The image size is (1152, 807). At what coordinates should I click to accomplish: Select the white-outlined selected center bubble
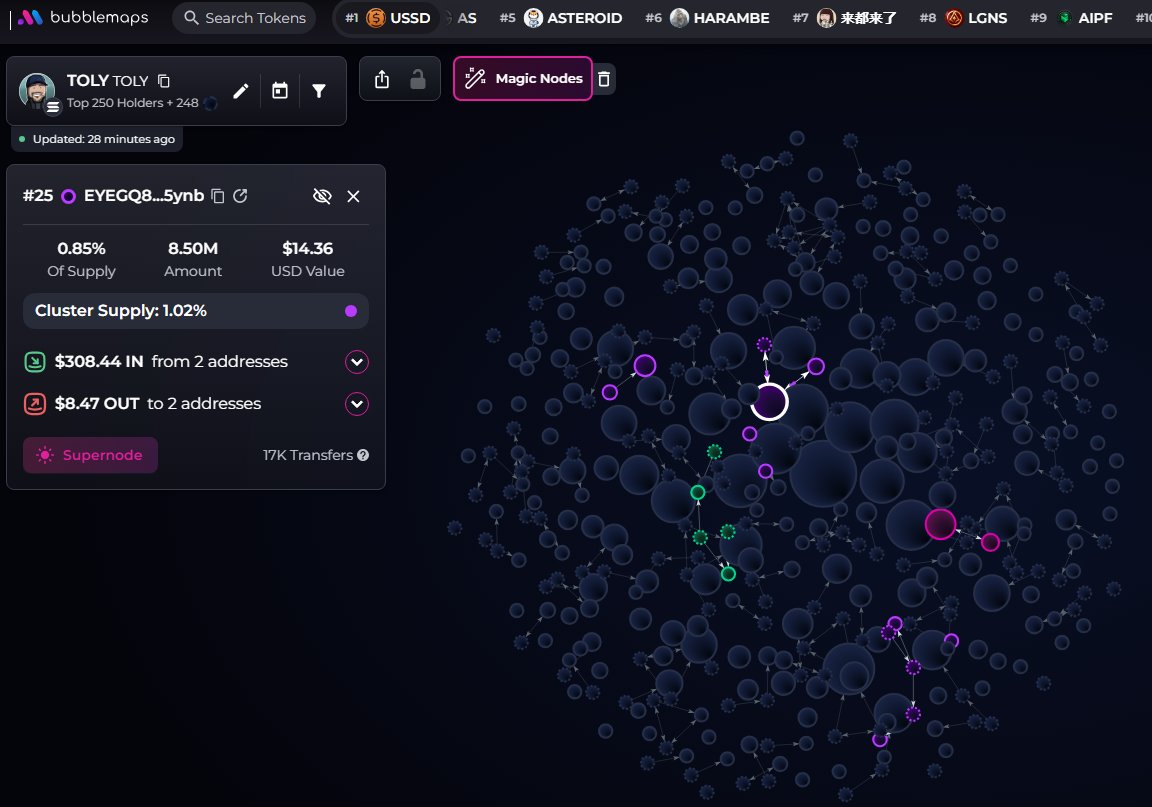769,401
